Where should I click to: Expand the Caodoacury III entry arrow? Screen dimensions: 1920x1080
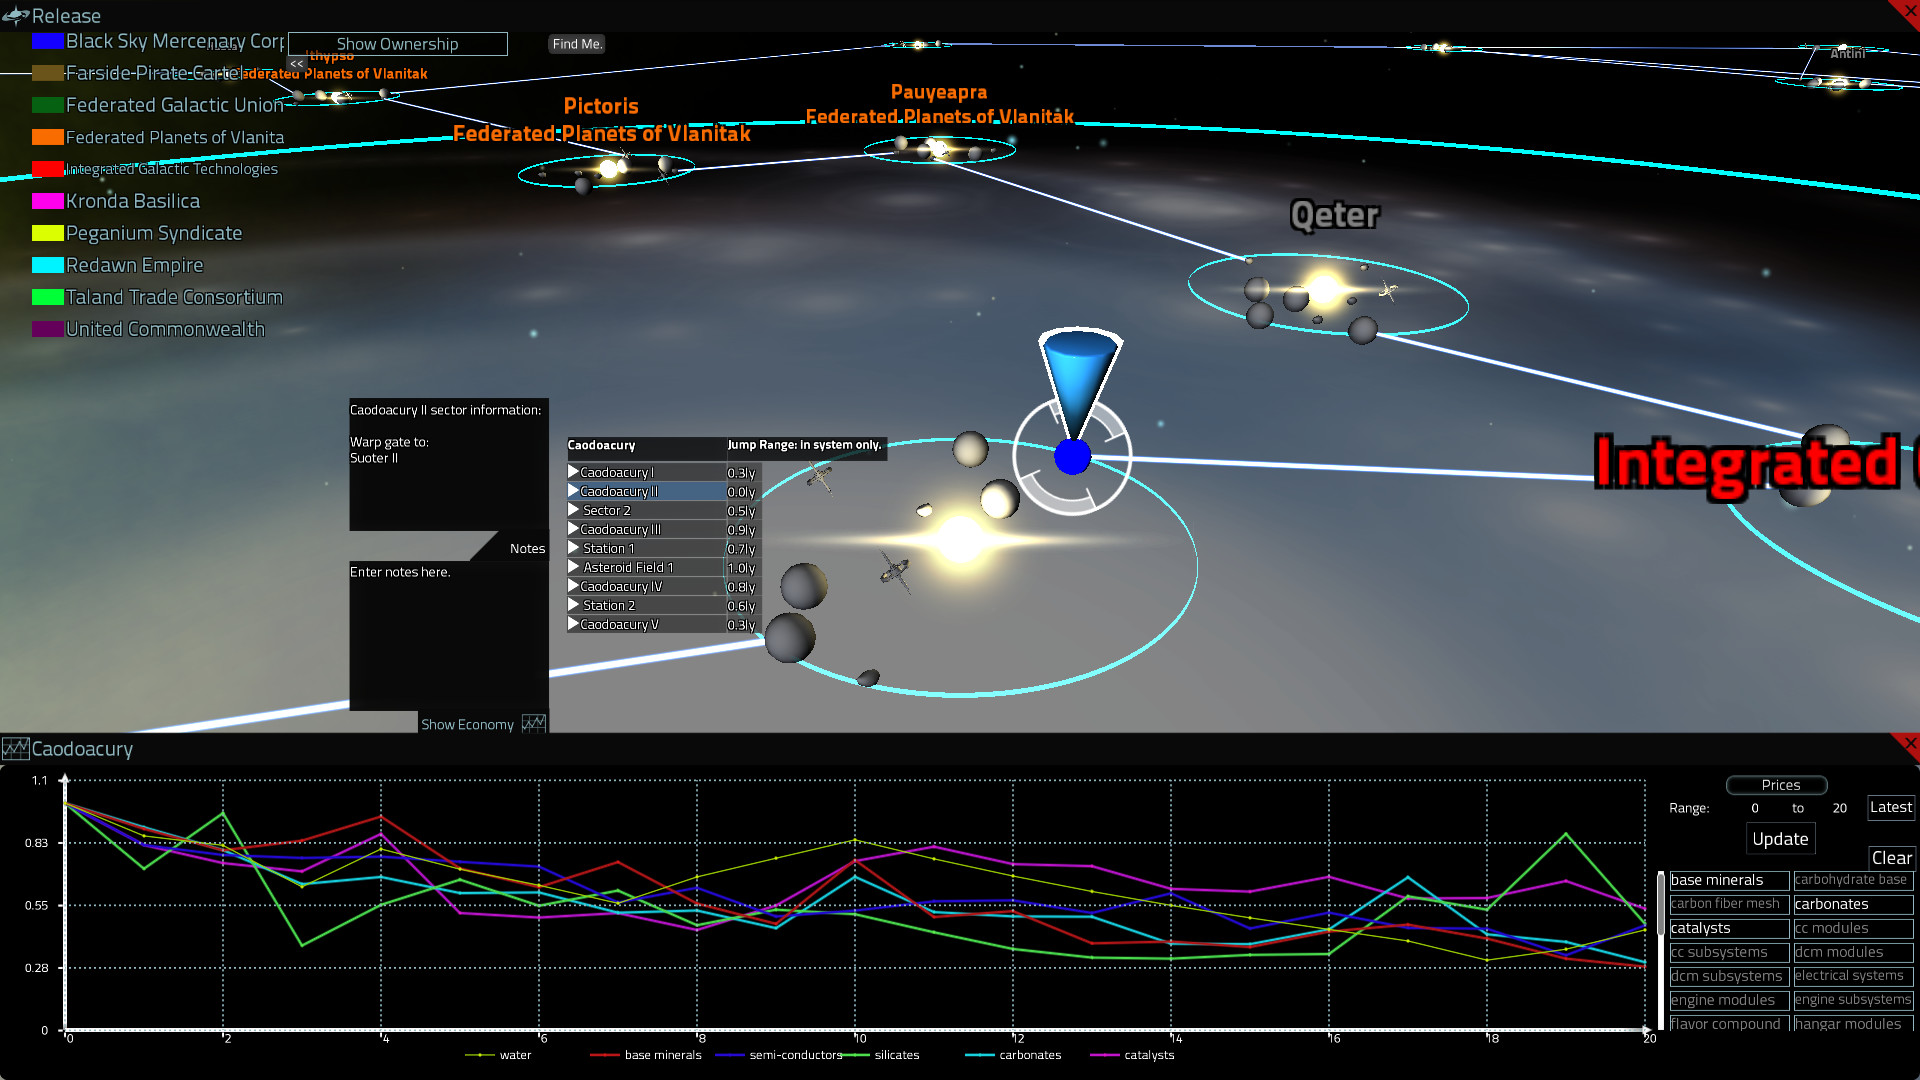(x=573, y=529)
